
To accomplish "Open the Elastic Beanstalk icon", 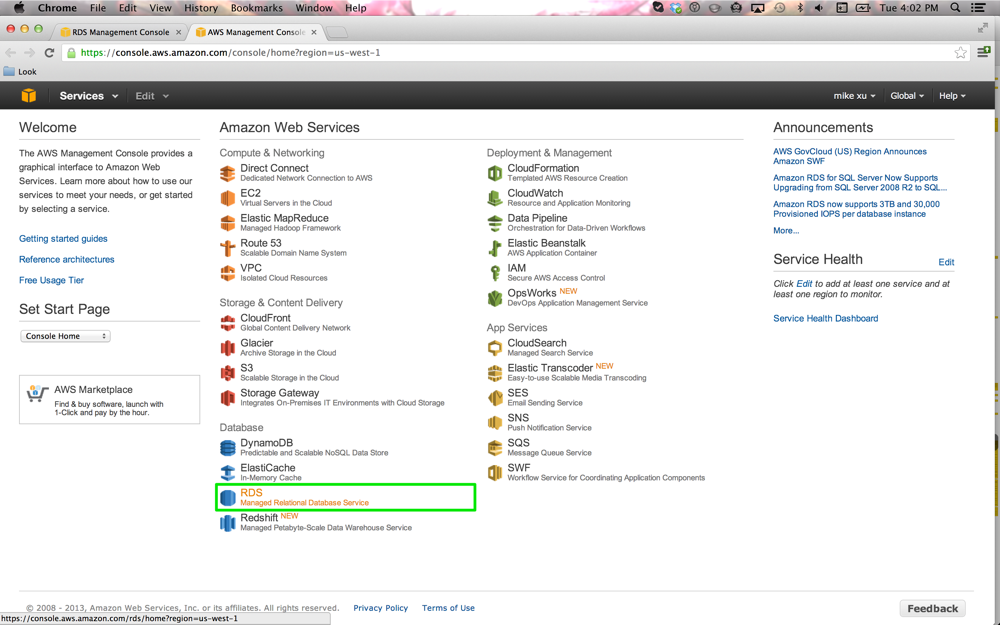I will pos(495,248).
